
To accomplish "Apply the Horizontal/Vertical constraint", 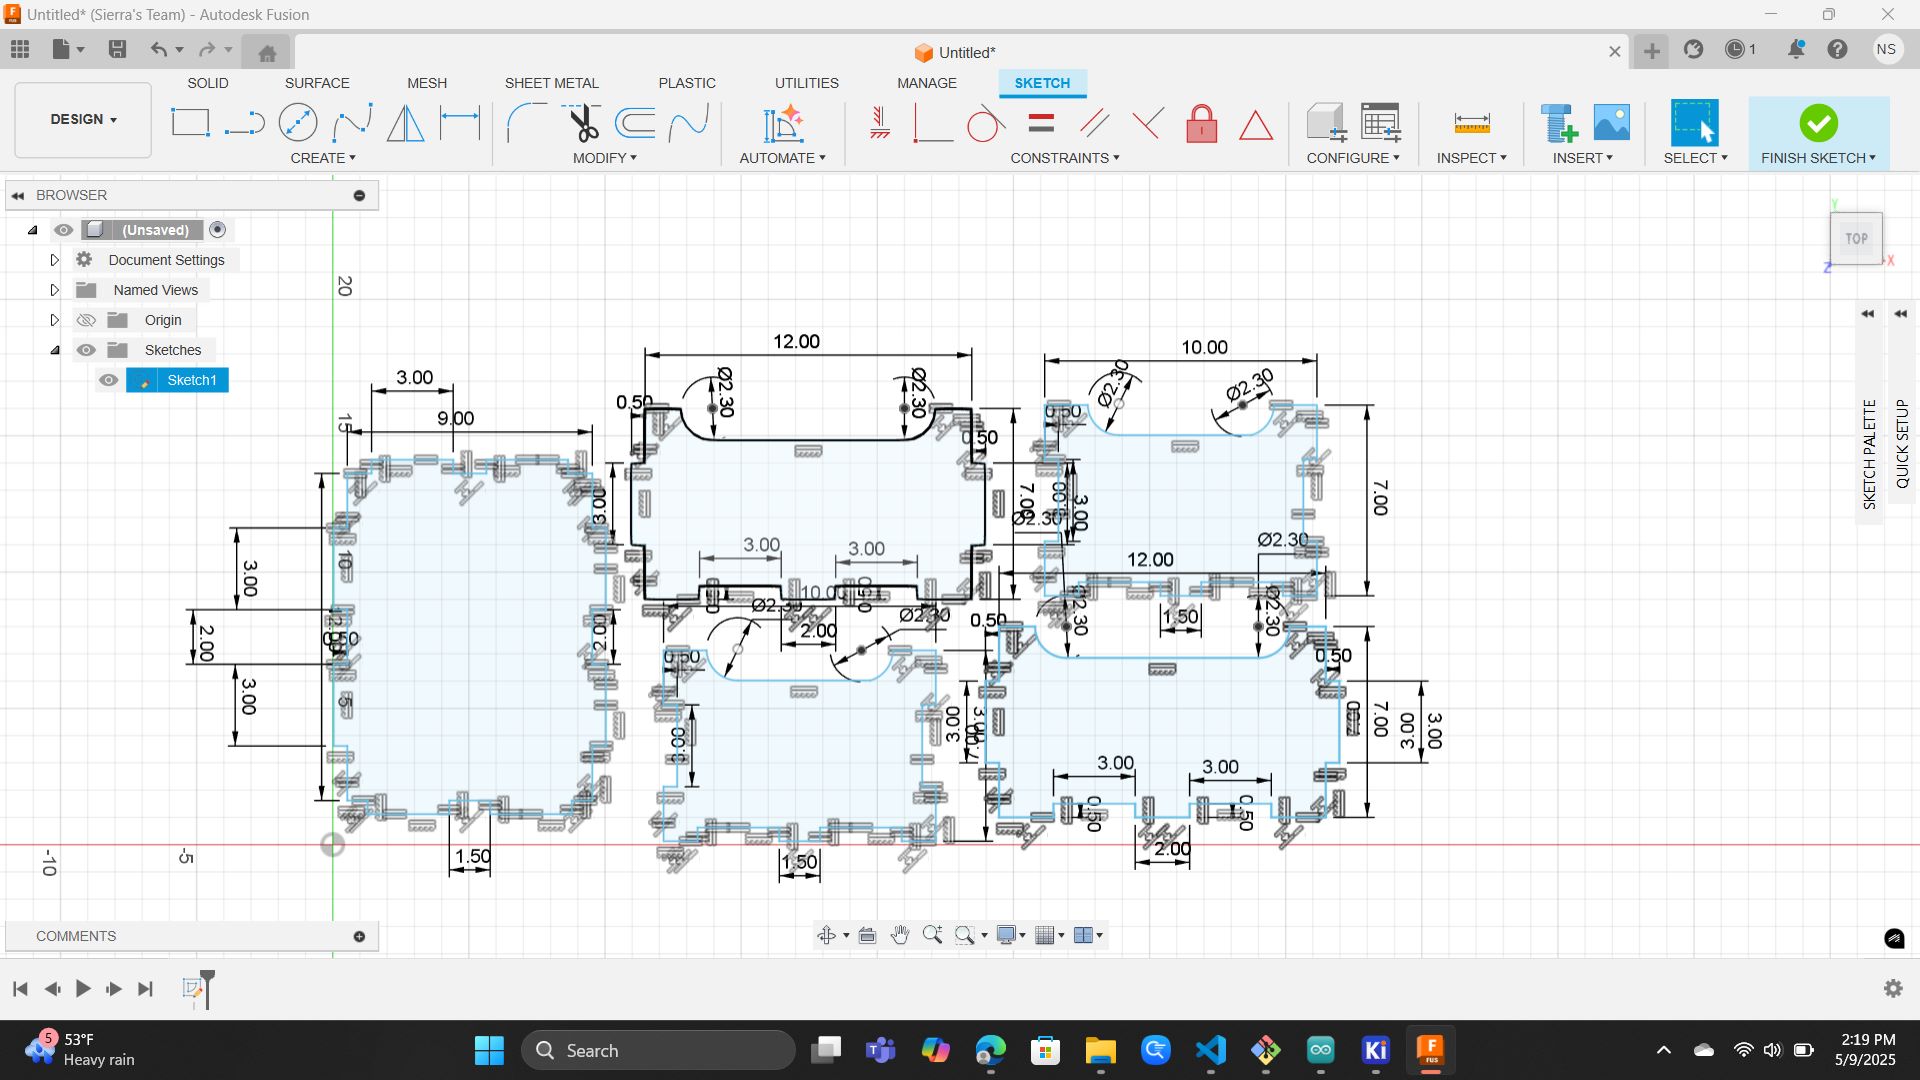I will coord(879,123).
